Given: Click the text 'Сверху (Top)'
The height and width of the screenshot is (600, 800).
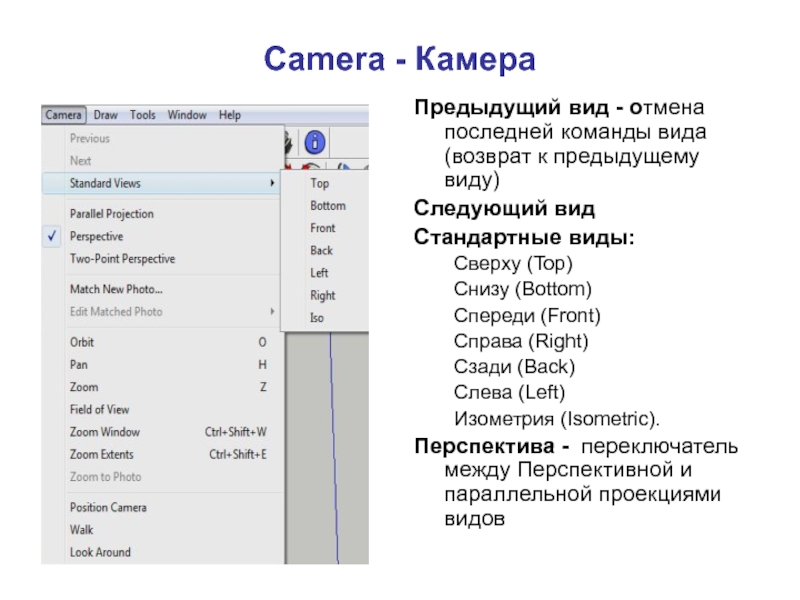Looking at the screenshot, I should (x=513, y=264).
